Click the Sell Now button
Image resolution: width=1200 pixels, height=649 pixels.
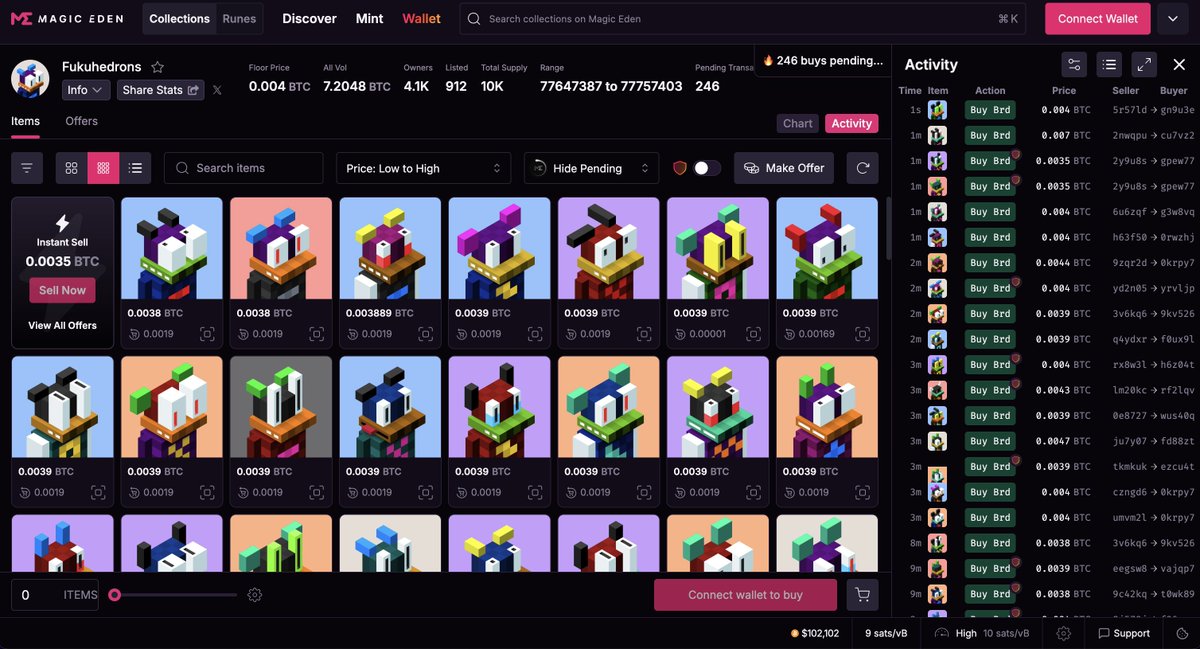click(62, 290)
